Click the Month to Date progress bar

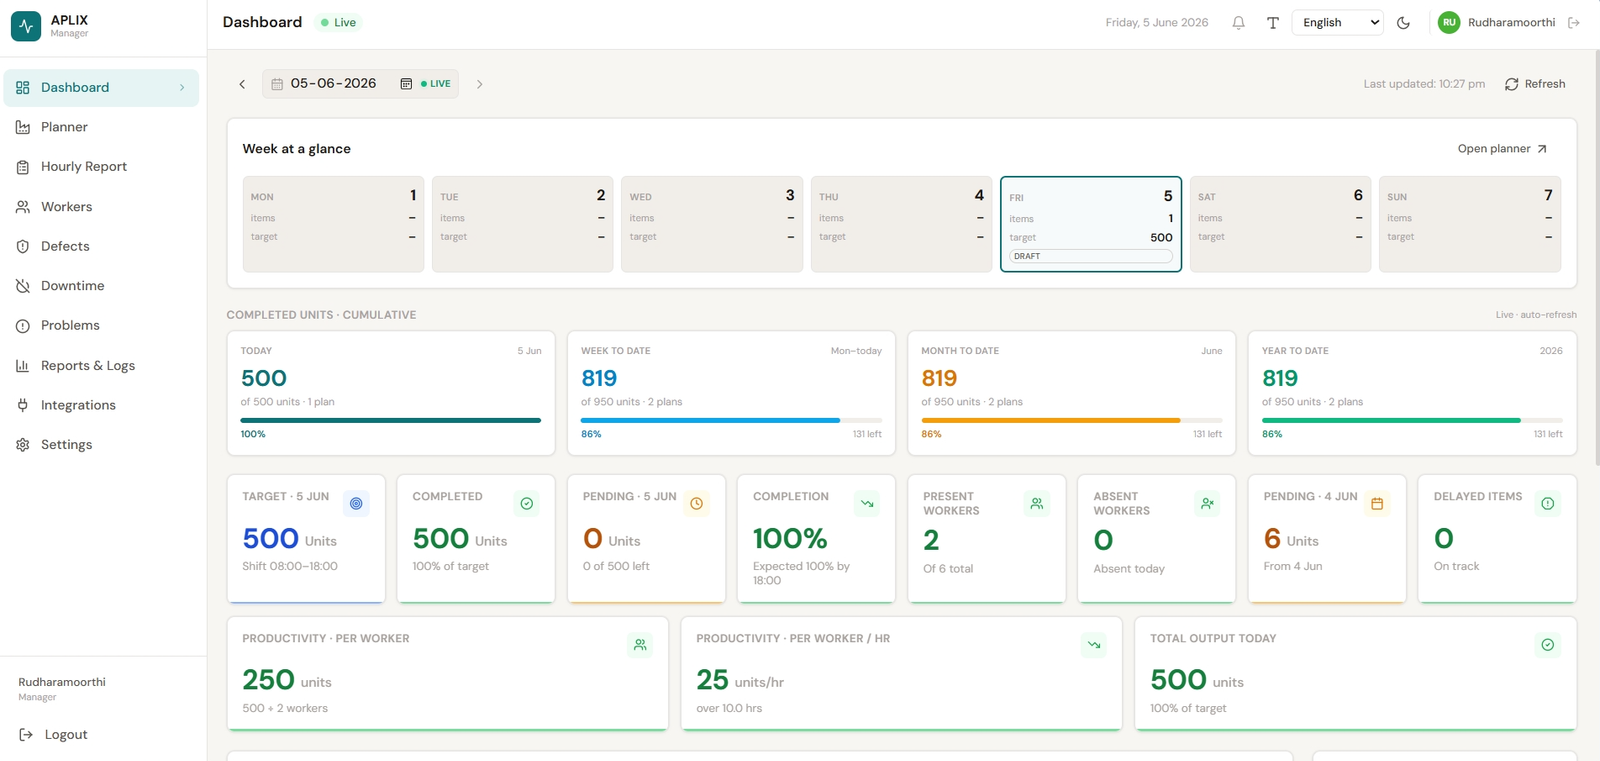[1072, 421]
